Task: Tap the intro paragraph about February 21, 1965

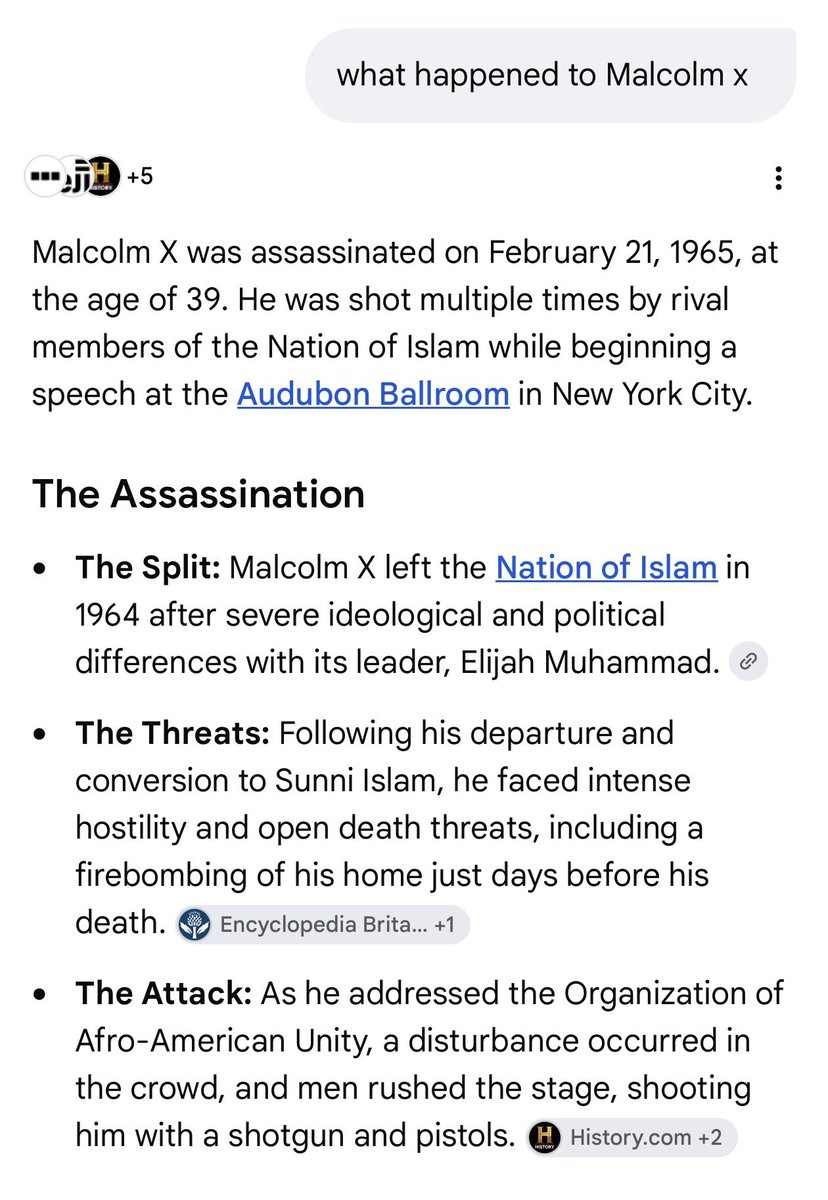Action: point(405,325)
